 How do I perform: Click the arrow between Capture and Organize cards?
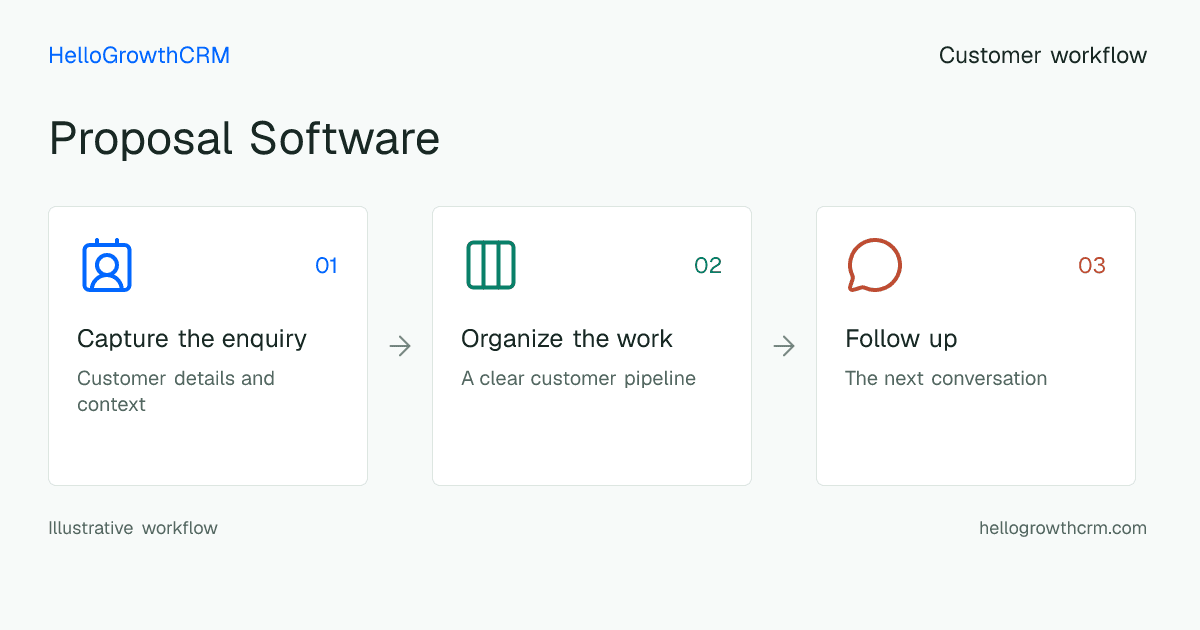click(400, 346)
